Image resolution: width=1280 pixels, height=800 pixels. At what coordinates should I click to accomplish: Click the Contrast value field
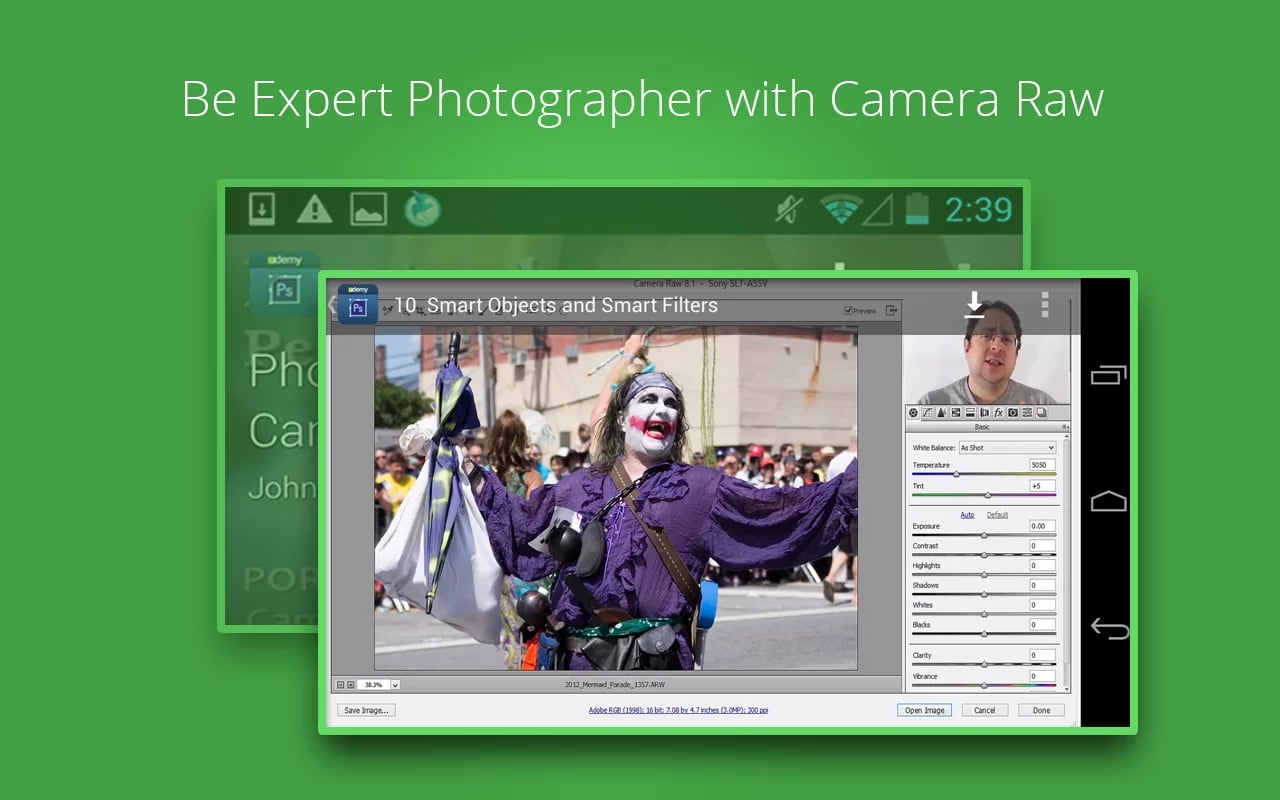(x=1043, y=546)
